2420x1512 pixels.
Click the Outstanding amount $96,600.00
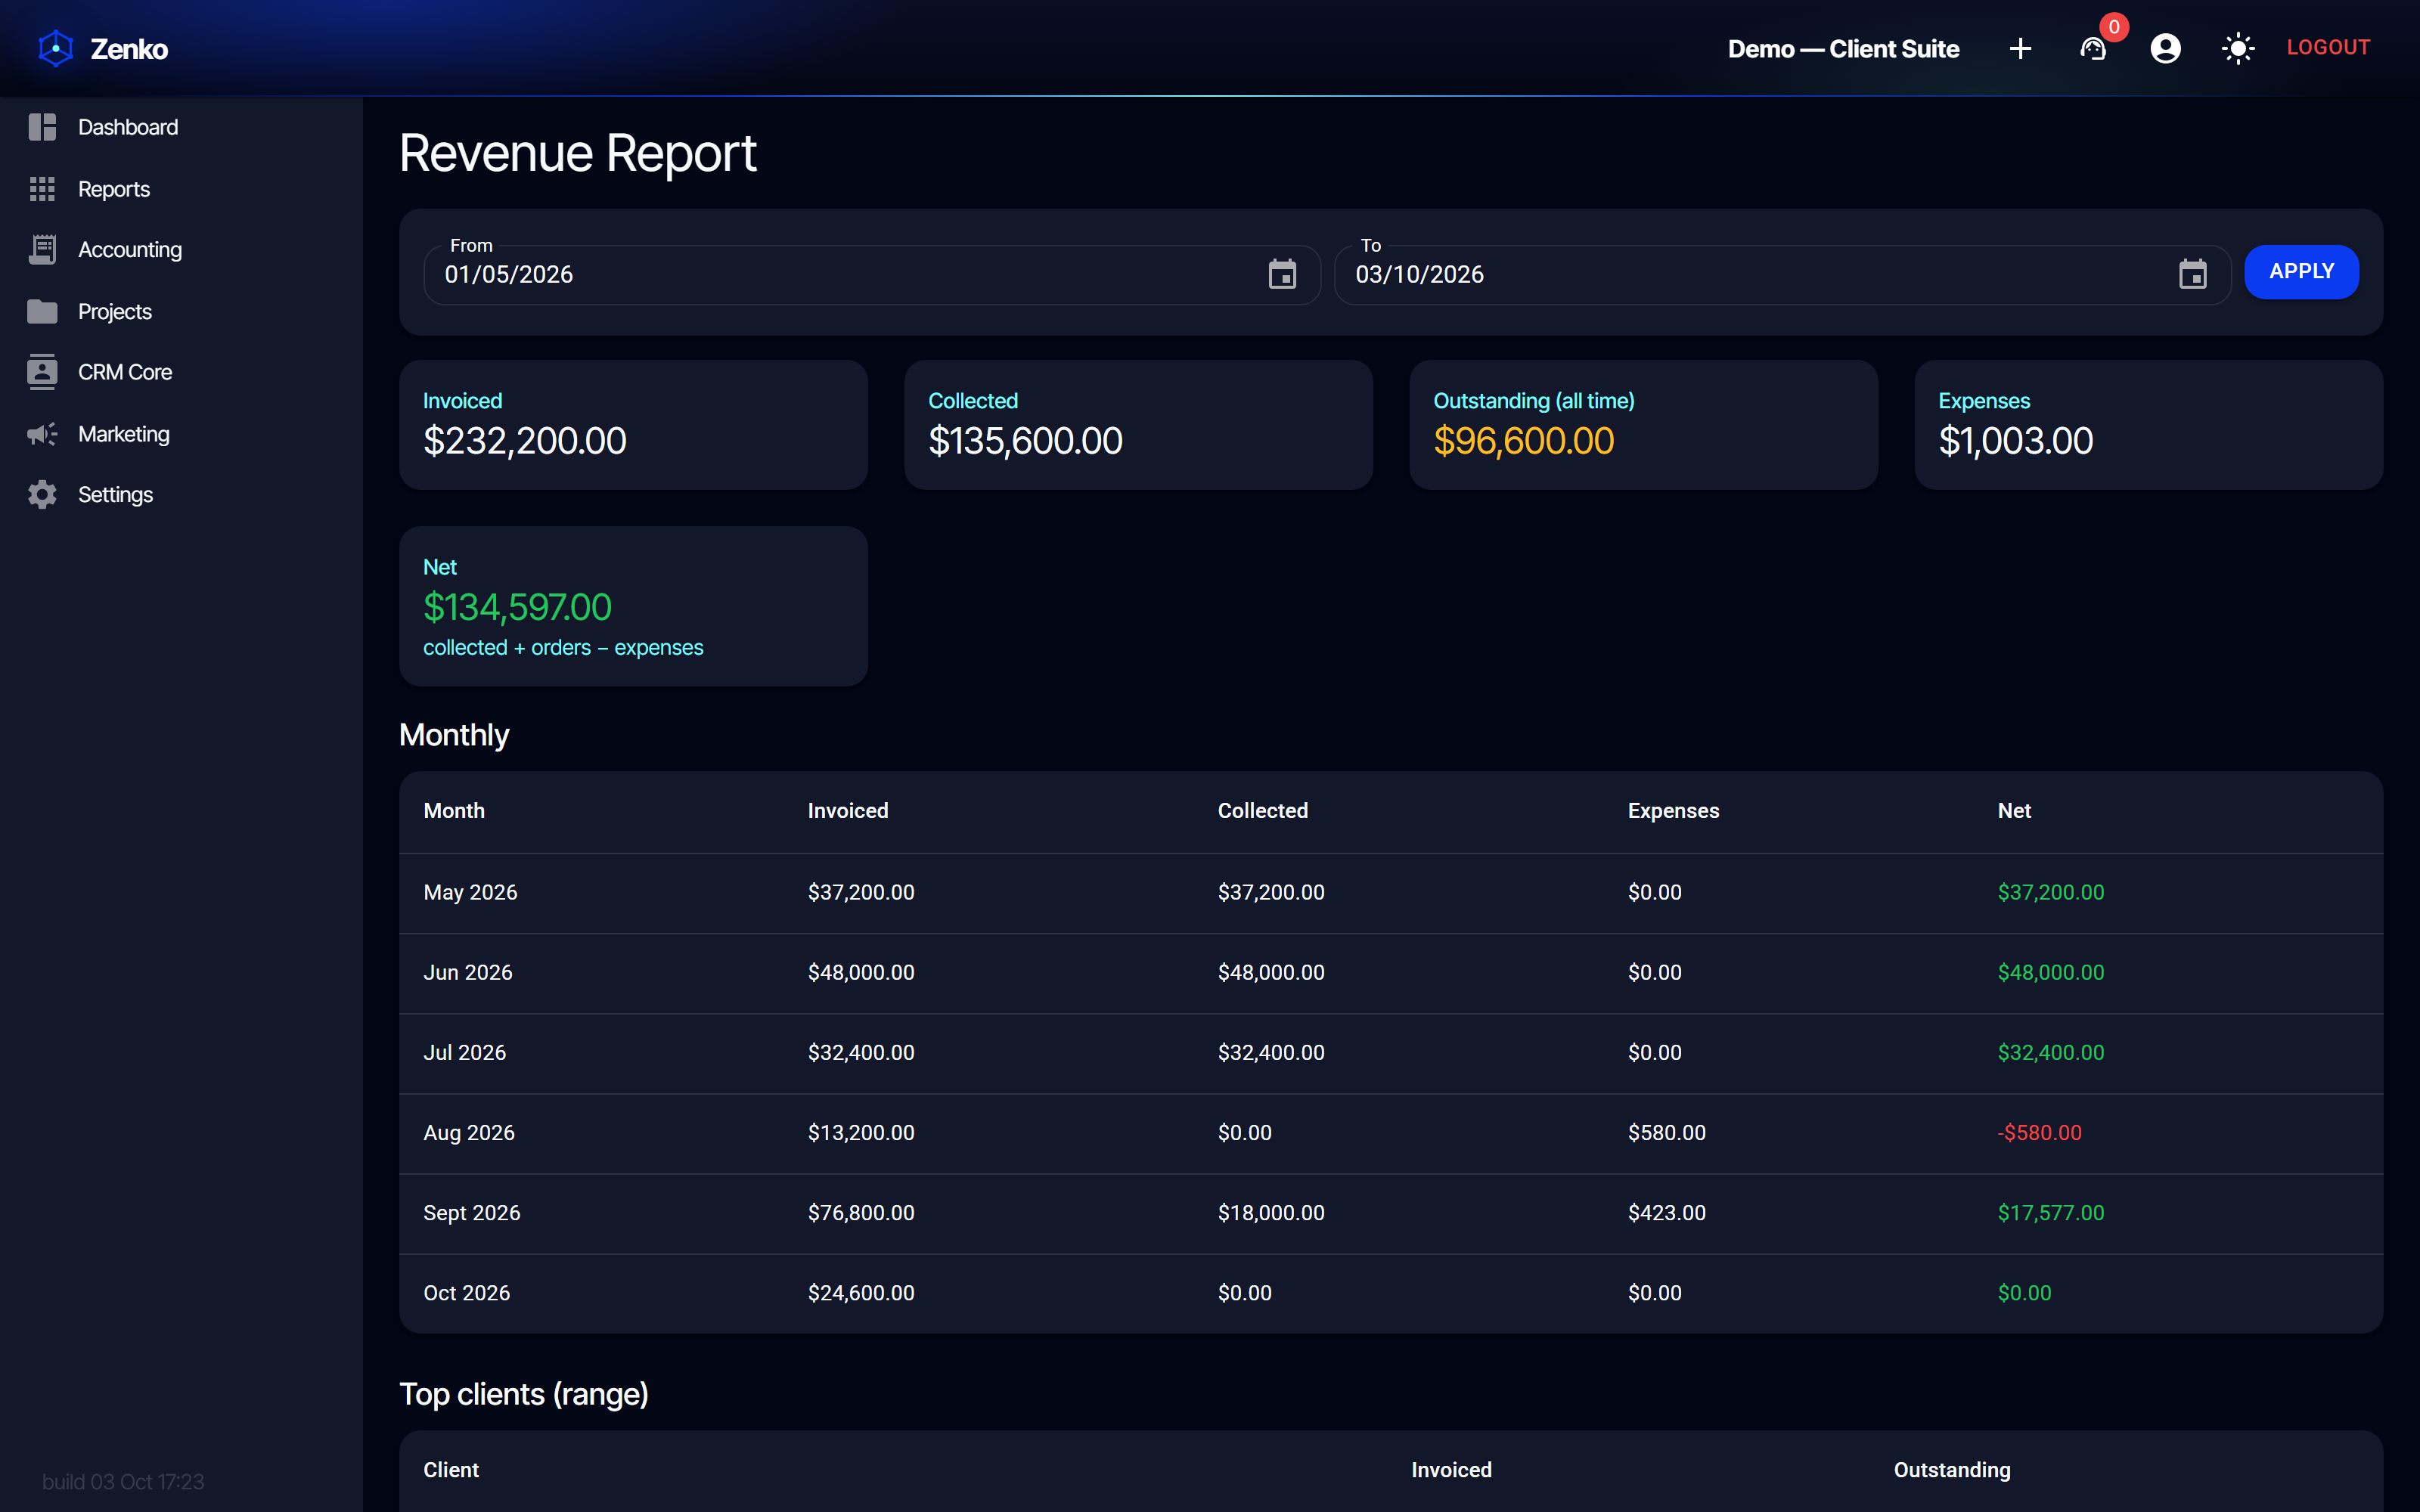(x=1523, y=441)
